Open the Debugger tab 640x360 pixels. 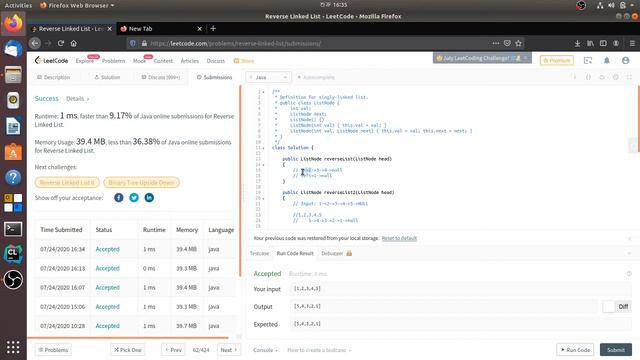pos(336,253)
